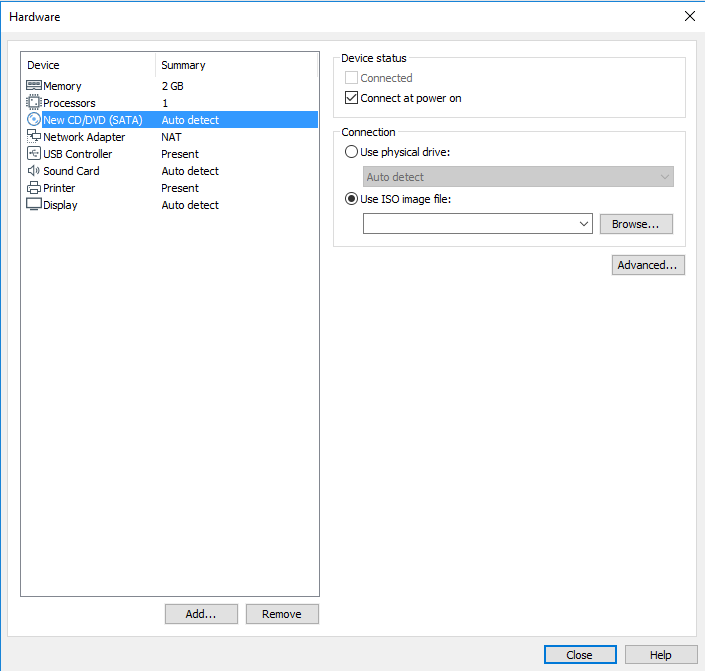The height and width of the screenshot is (671, 705).
Task: Add a new hardware device
Action: (201, 614)
